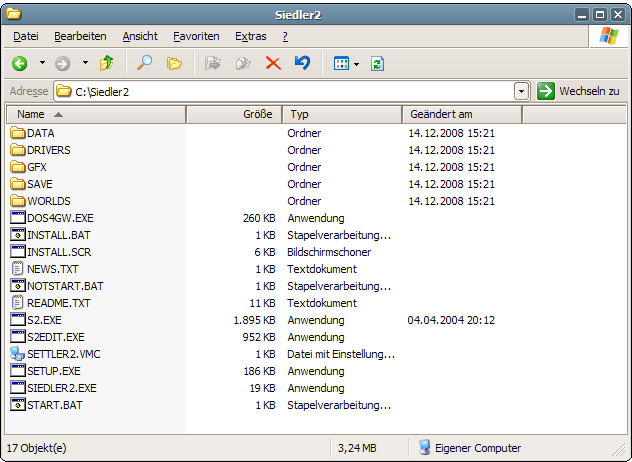This screenshot has width=632, height=462.
Task: Select the README.TXT file name
Action: (x=59, y=303)
